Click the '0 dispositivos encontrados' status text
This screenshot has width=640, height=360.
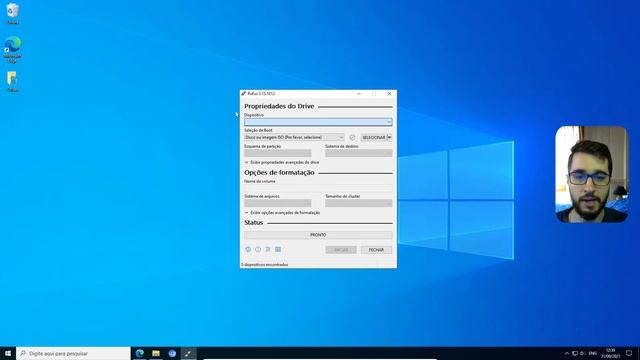tap(264, 265)
